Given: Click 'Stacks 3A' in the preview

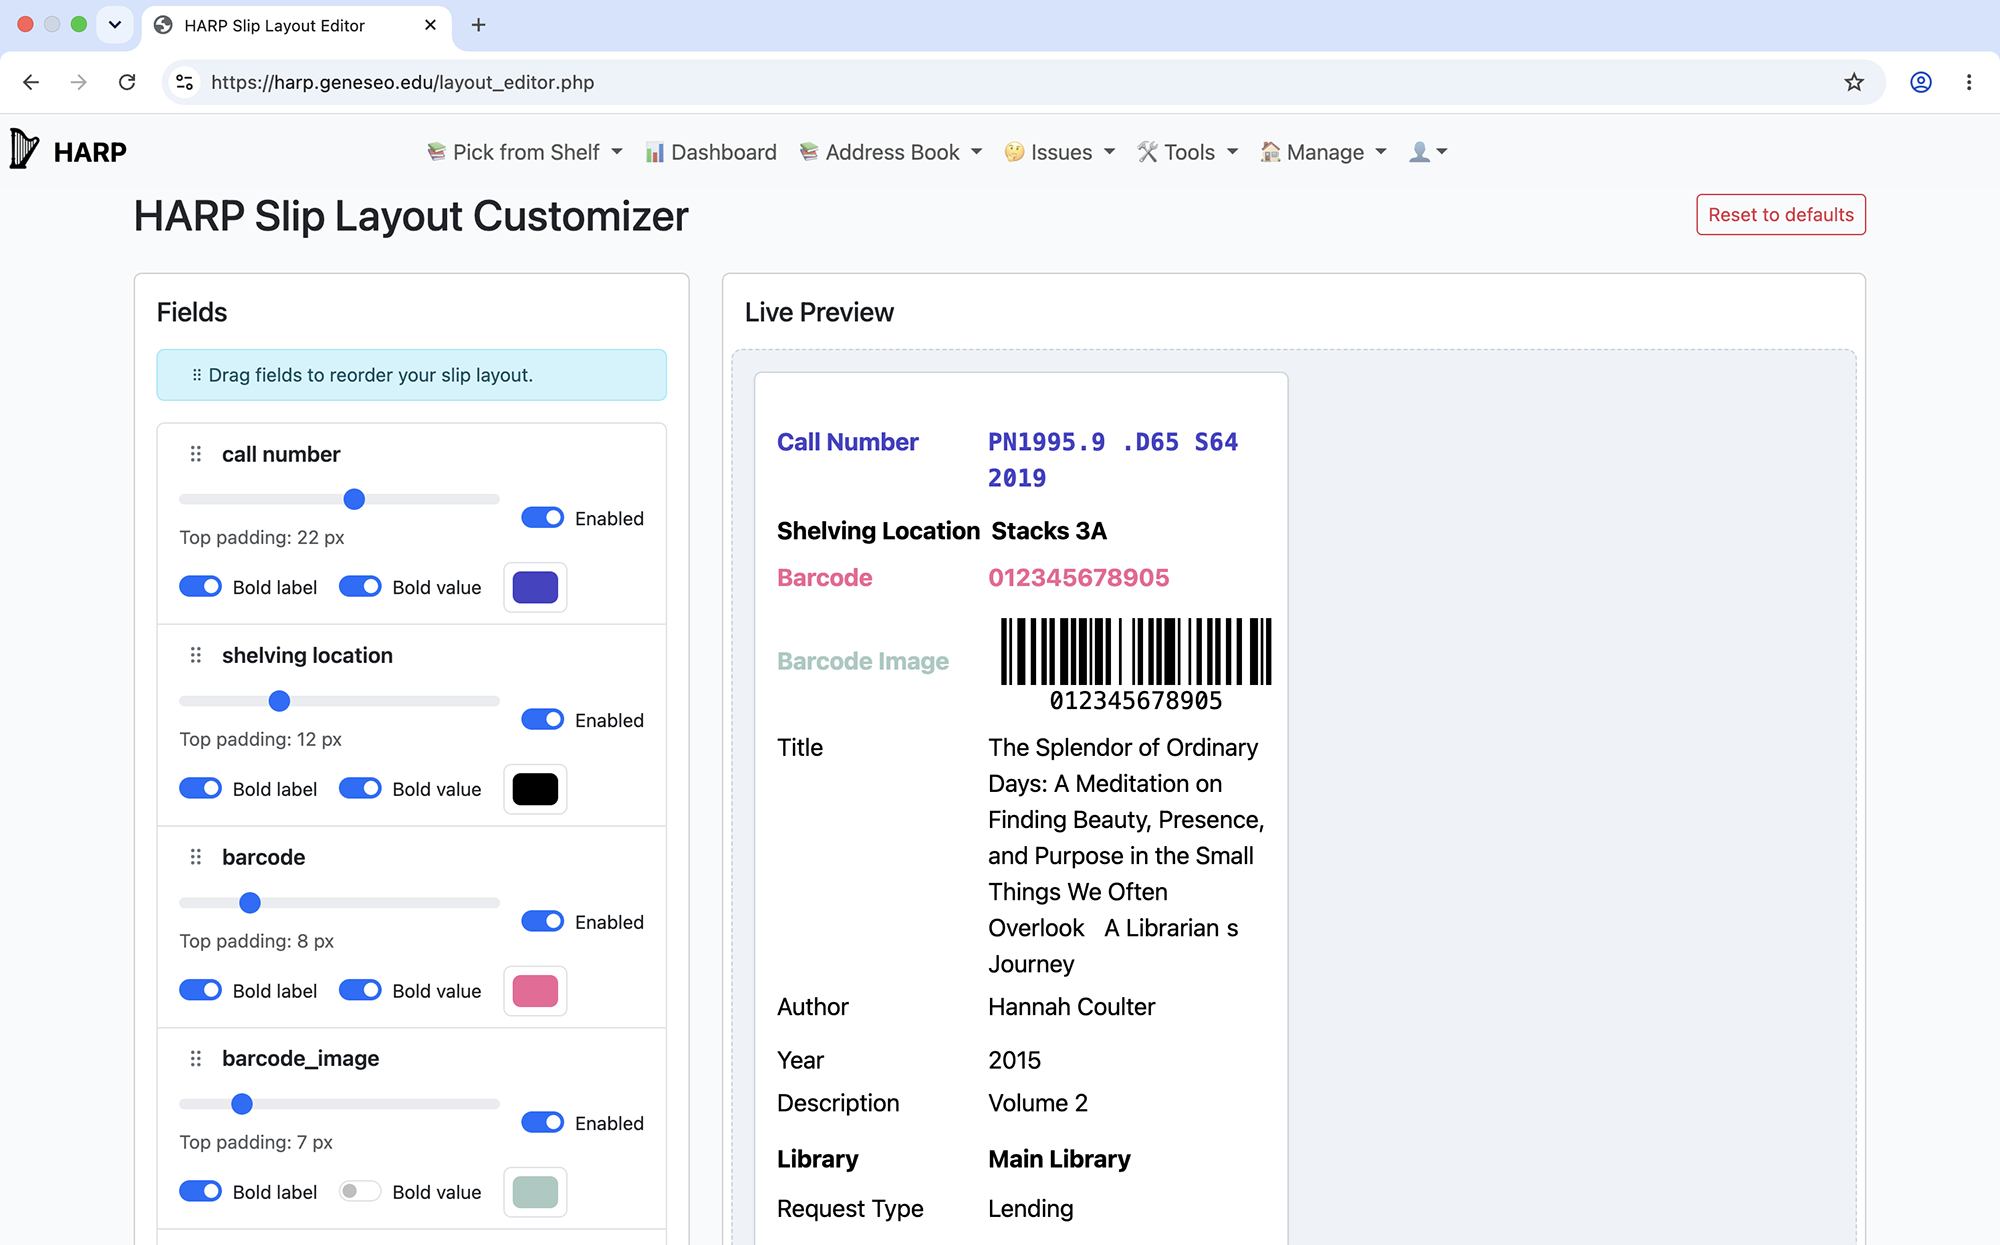Looking at the screenshot, I should point(1049,531).
